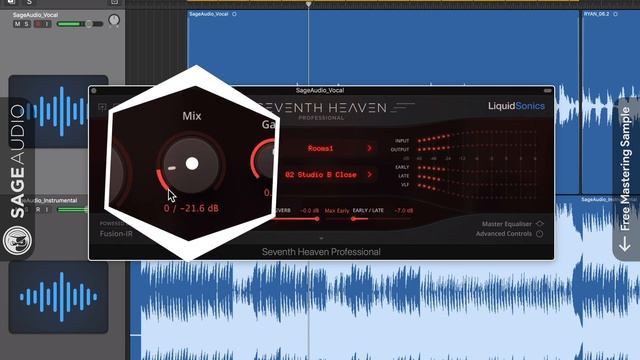Click the lower blue waveform thumbnail
The height and width of the screenshot is (360, 640).
pos(58,297)
